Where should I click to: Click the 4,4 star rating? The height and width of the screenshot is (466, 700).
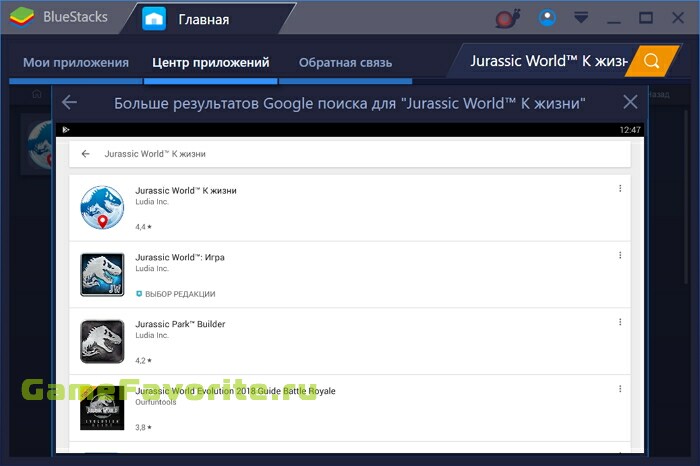coord(143,227)
